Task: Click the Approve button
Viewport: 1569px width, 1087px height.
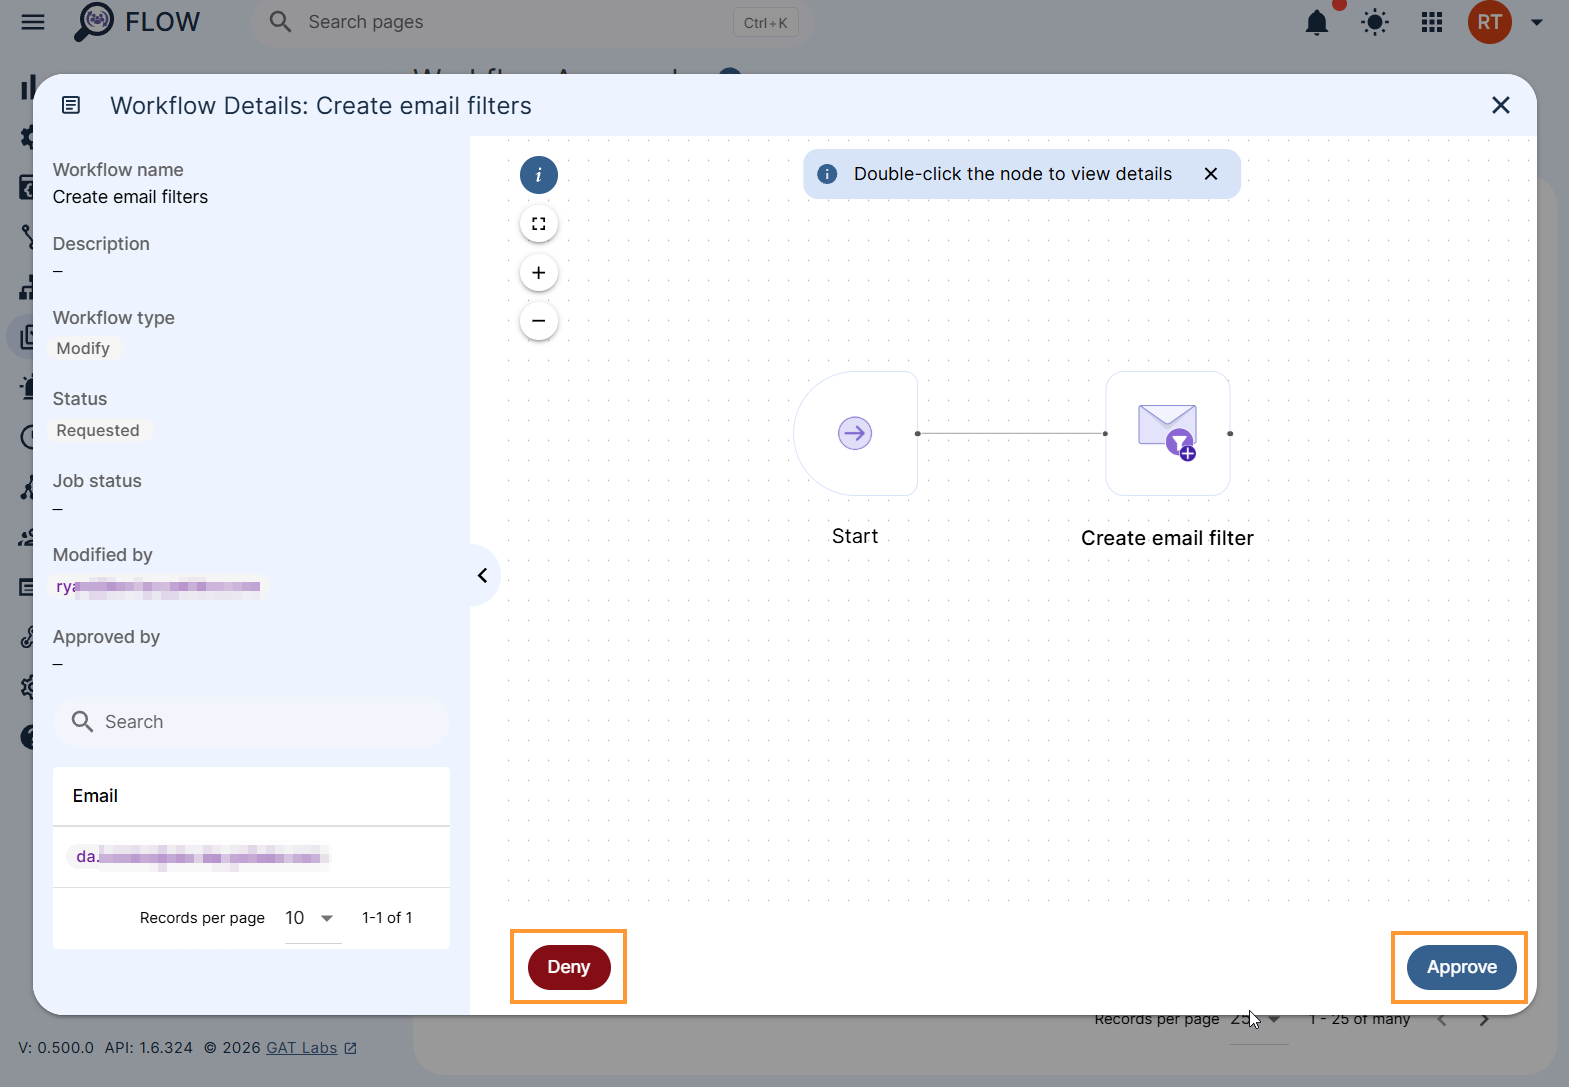Action: point(1462,967)
